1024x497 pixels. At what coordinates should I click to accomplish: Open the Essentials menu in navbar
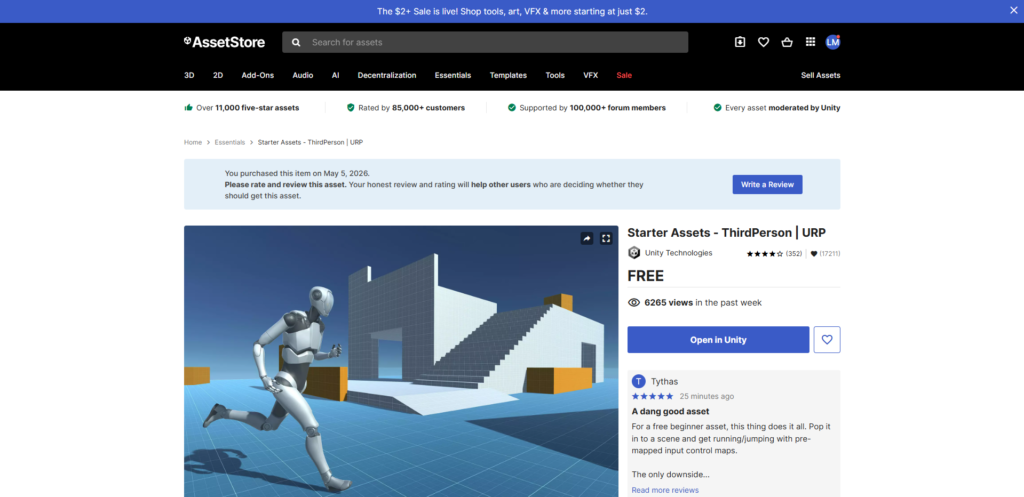[x=453, y=75]
